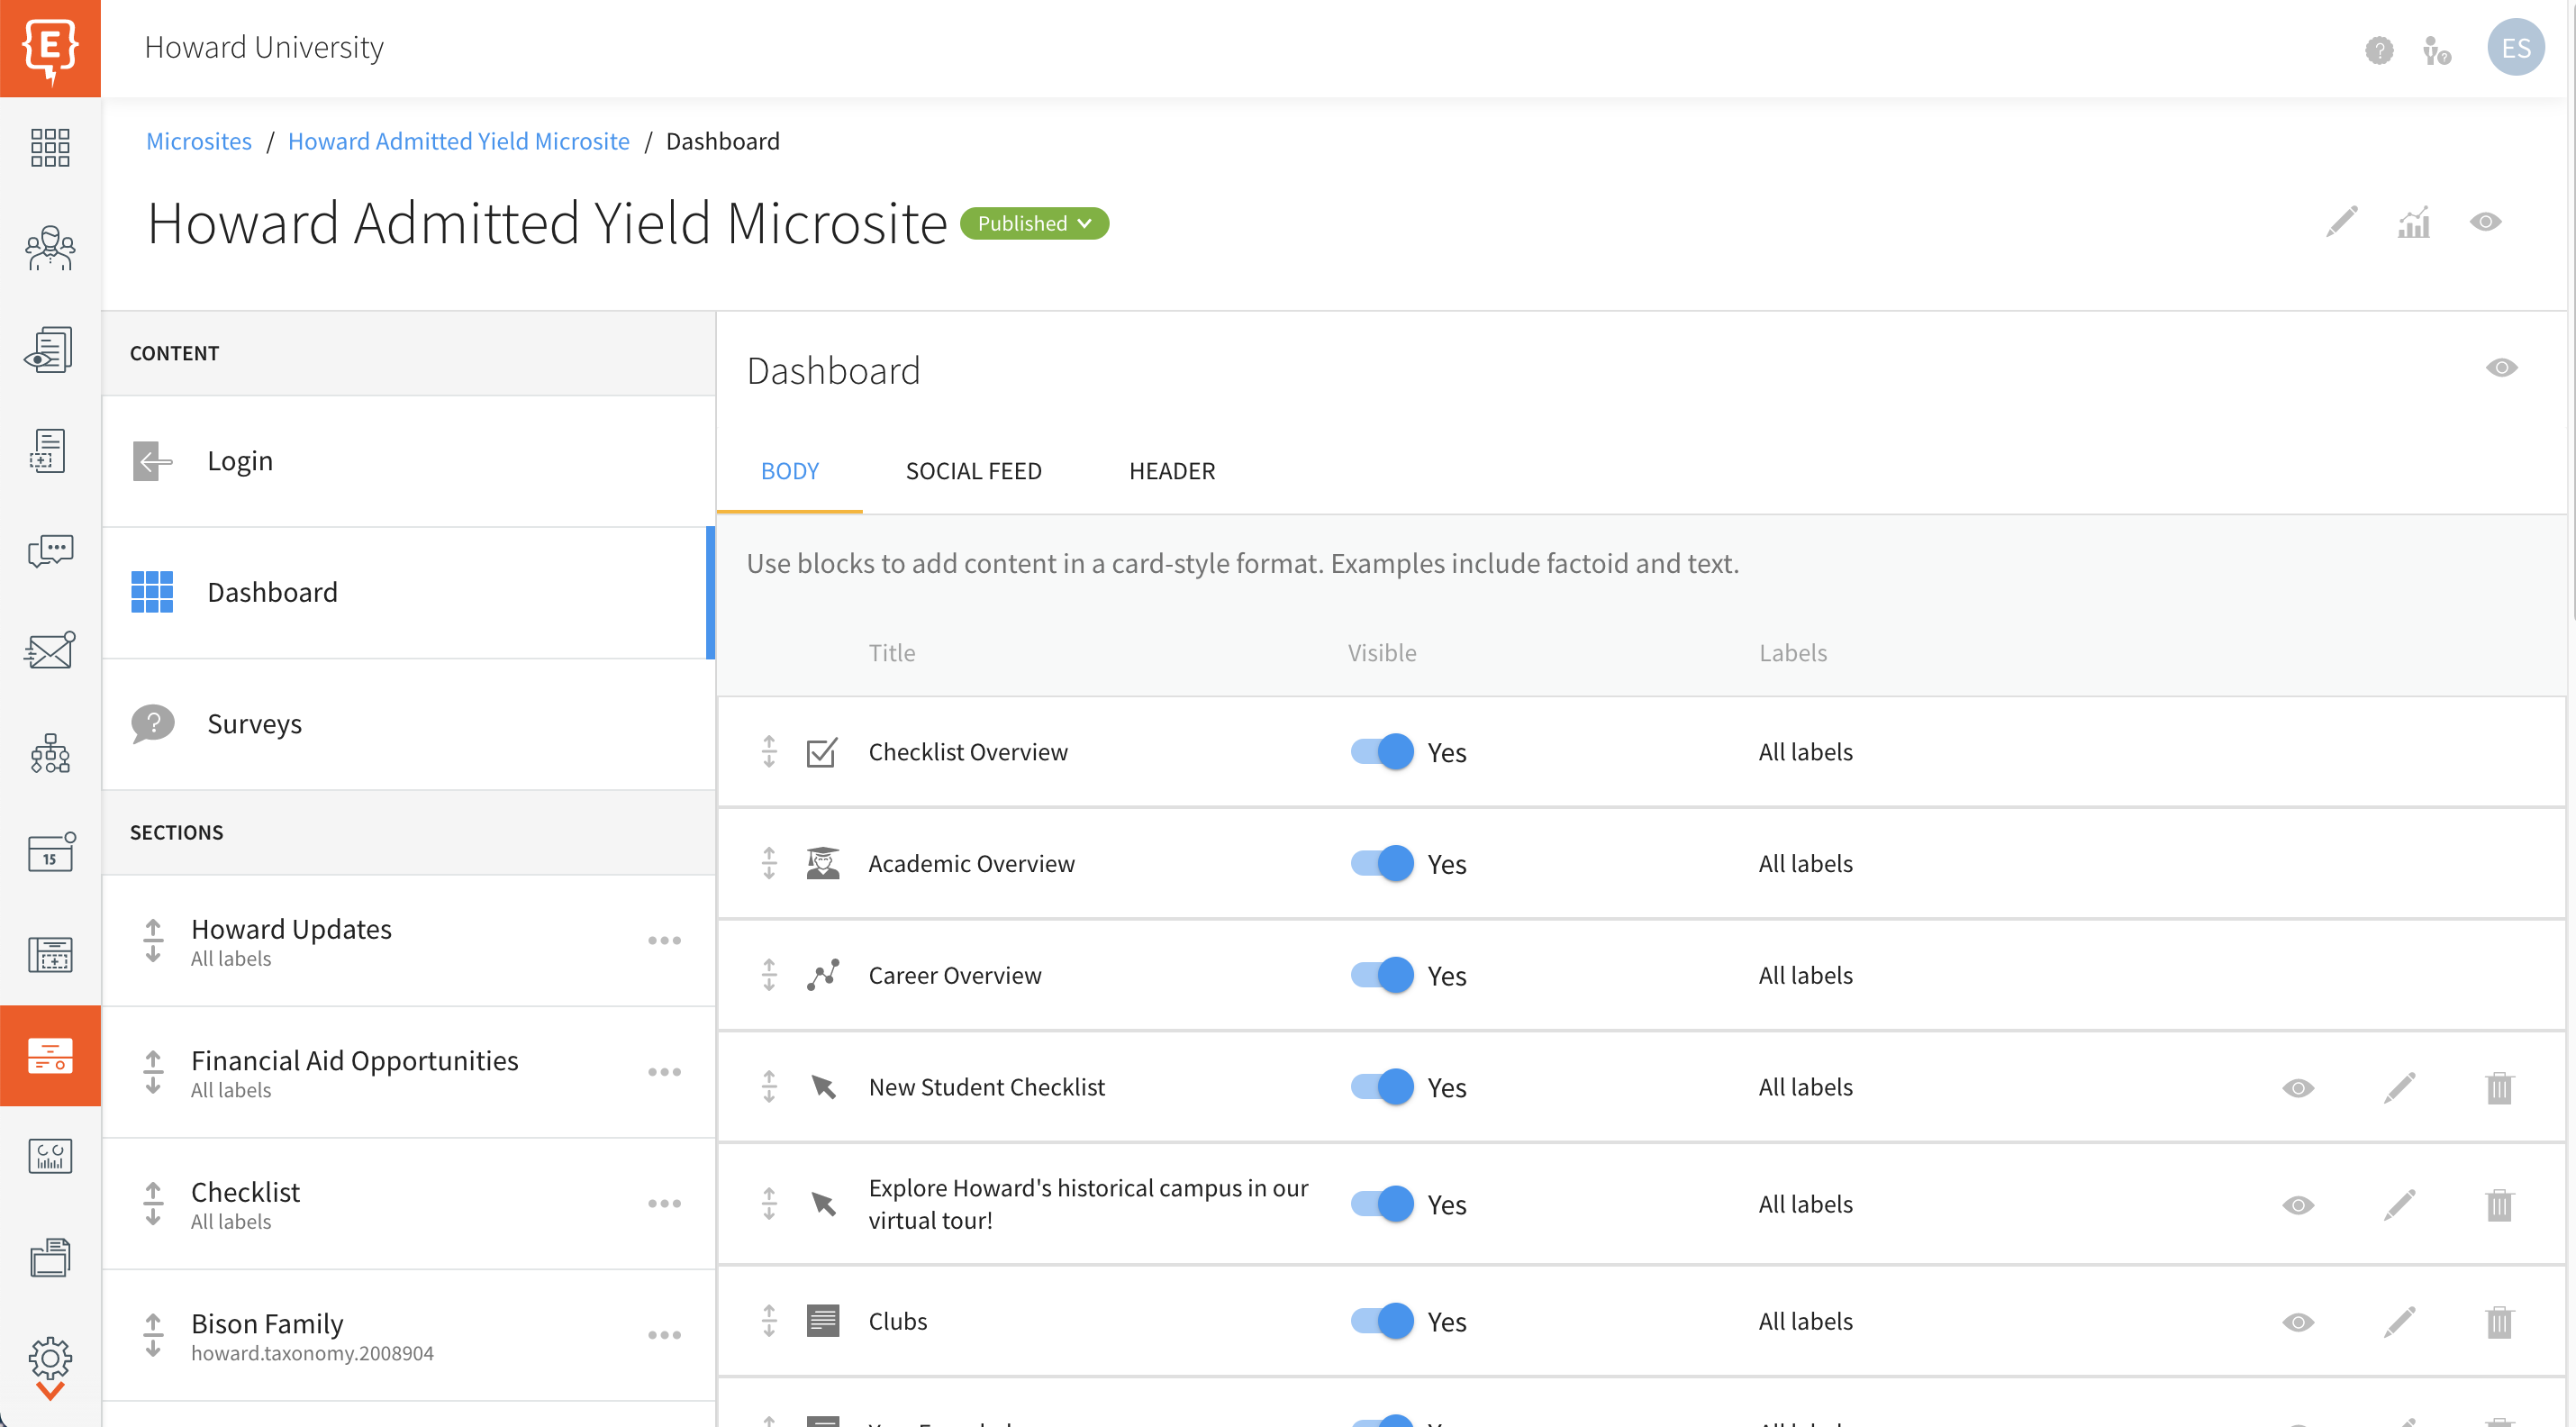Open the three-dot menu for Bison Family
Viewport: 2576px width, 1427px height.
point(665,1334)
